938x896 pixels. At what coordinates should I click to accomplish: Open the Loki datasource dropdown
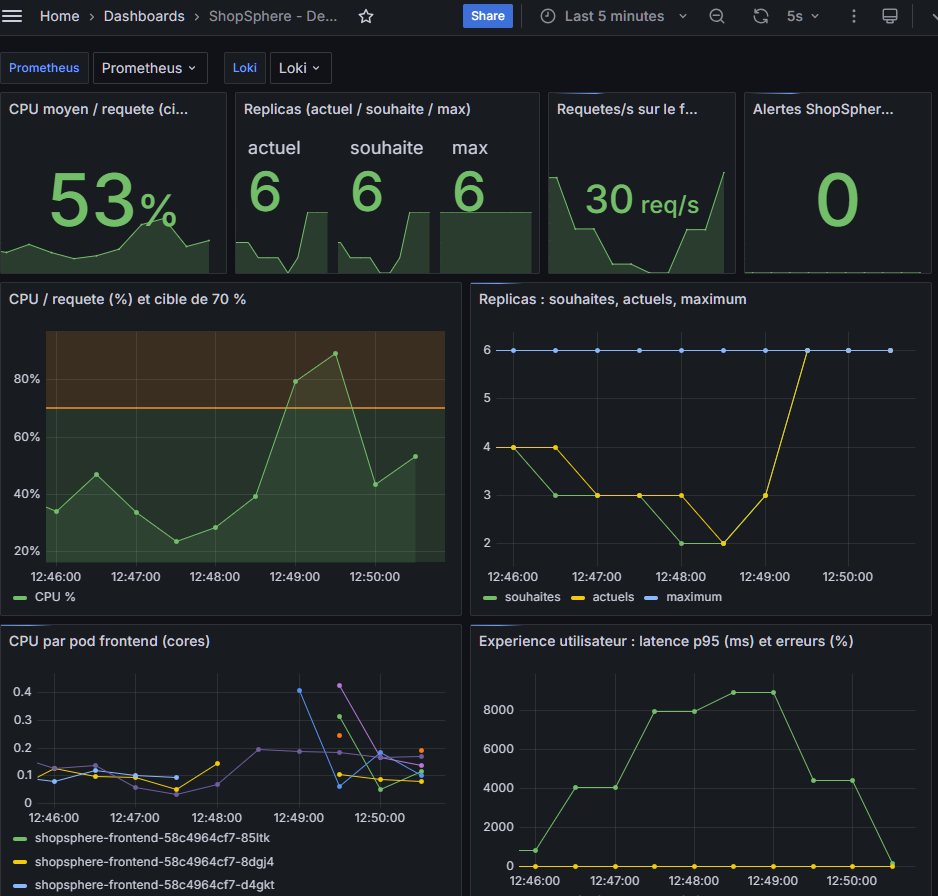click(300, 68)
